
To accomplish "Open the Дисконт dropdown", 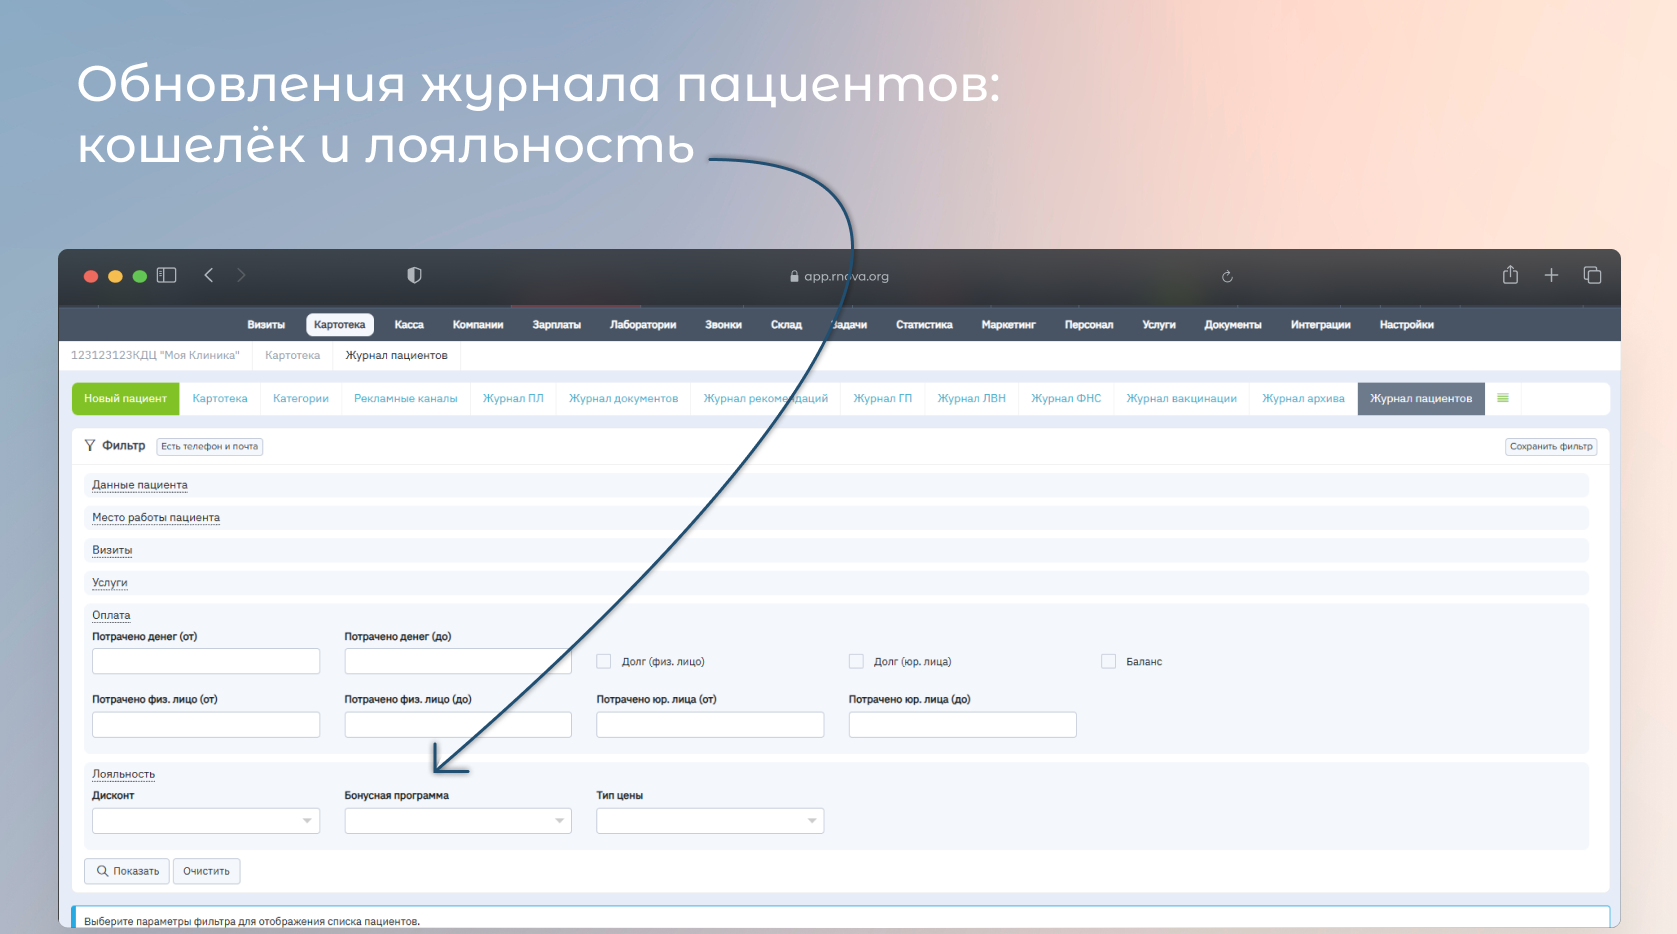I will [x=206, y=821].
